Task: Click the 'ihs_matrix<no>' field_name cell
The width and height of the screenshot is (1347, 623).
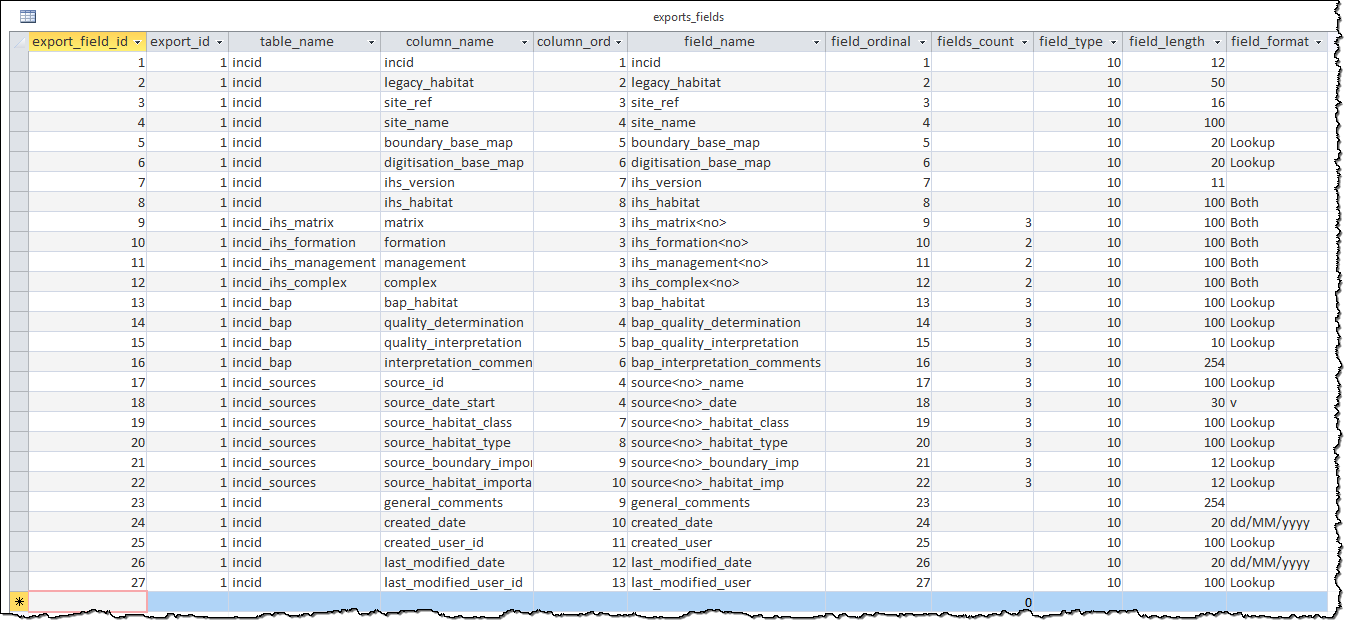Action: 727,222
